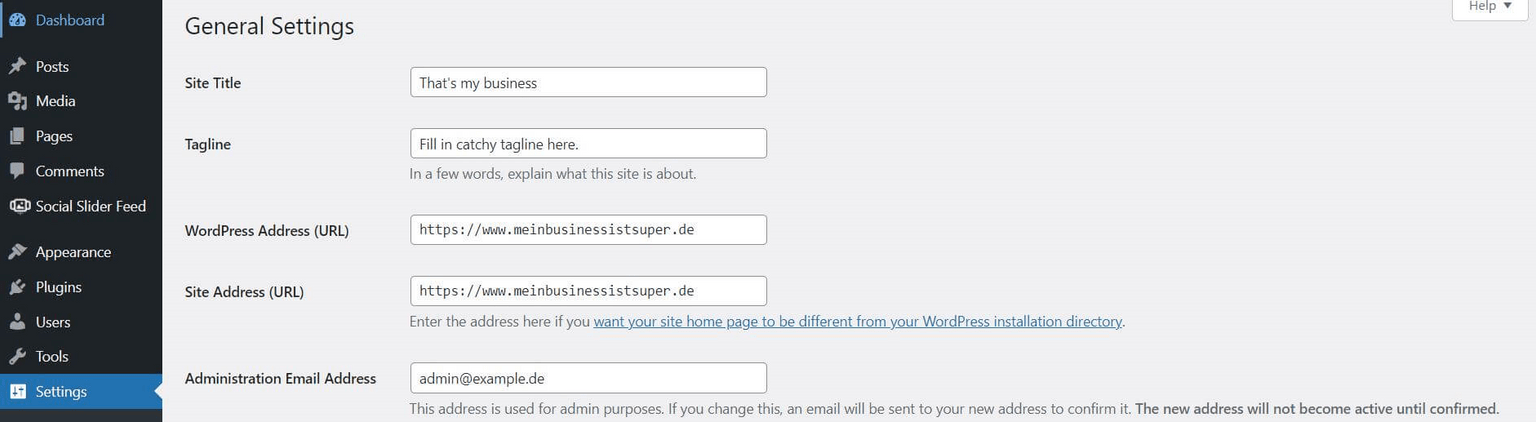The height and width of the screenshot is (422, 1536).
Task: Click the Tools wrench icon
Action: pyautogui.click(x=17, y=356)
